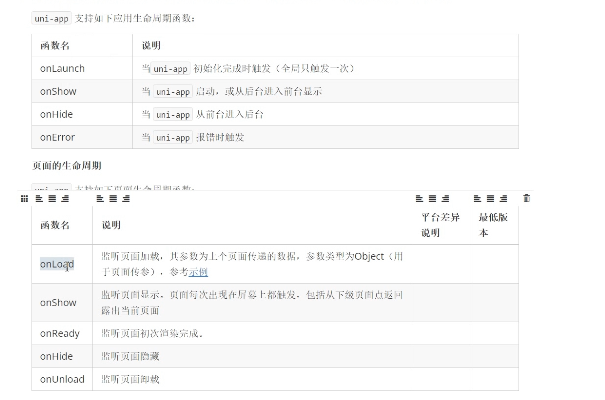Center-align the 最低版本 column
This screenshot has width=605, height=400.
click(x=490, y=199)
